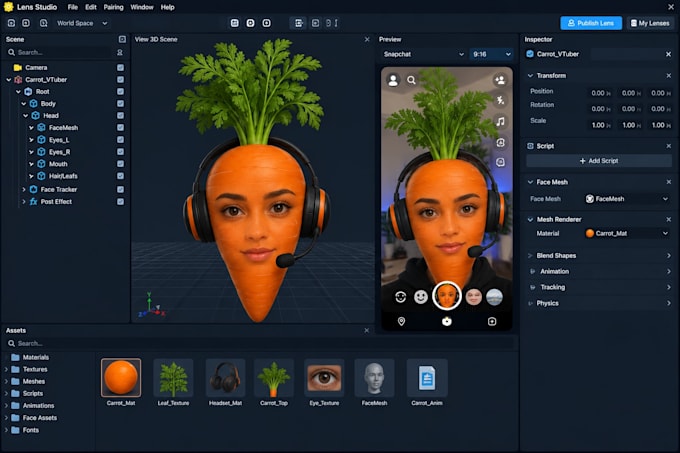
Task: Open the Physics section in Inspector
Action: pos(598,303)
